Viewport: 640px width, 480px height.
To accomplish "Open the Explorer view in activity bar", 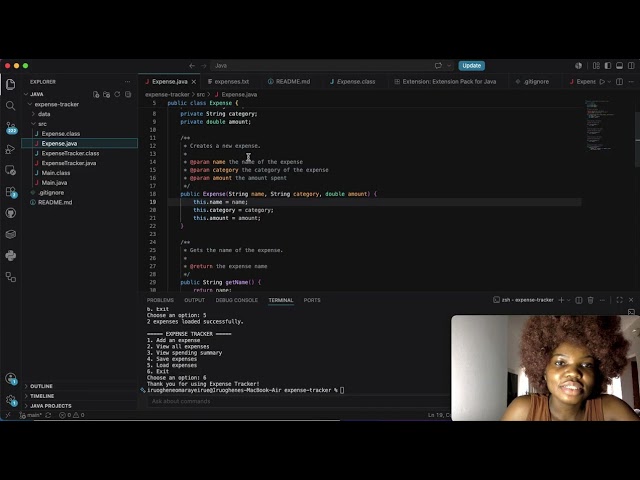I will (11, 84).
